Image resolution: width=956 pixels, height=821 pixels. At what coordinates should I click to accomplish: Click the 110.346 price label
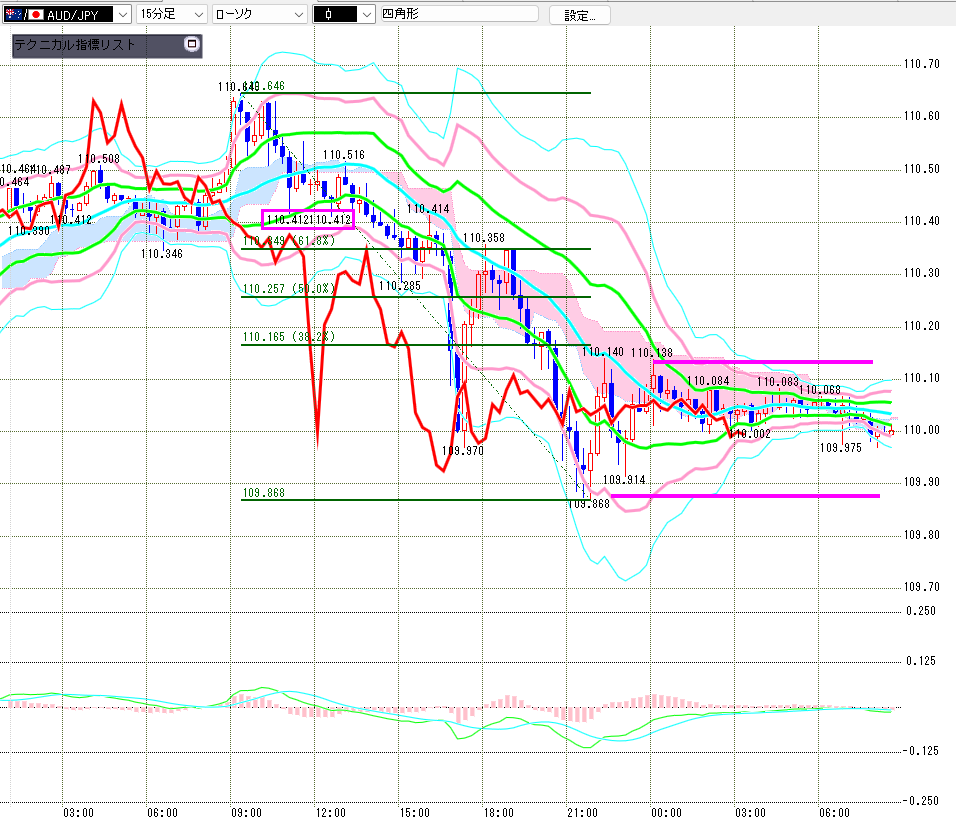pos(162,254)
